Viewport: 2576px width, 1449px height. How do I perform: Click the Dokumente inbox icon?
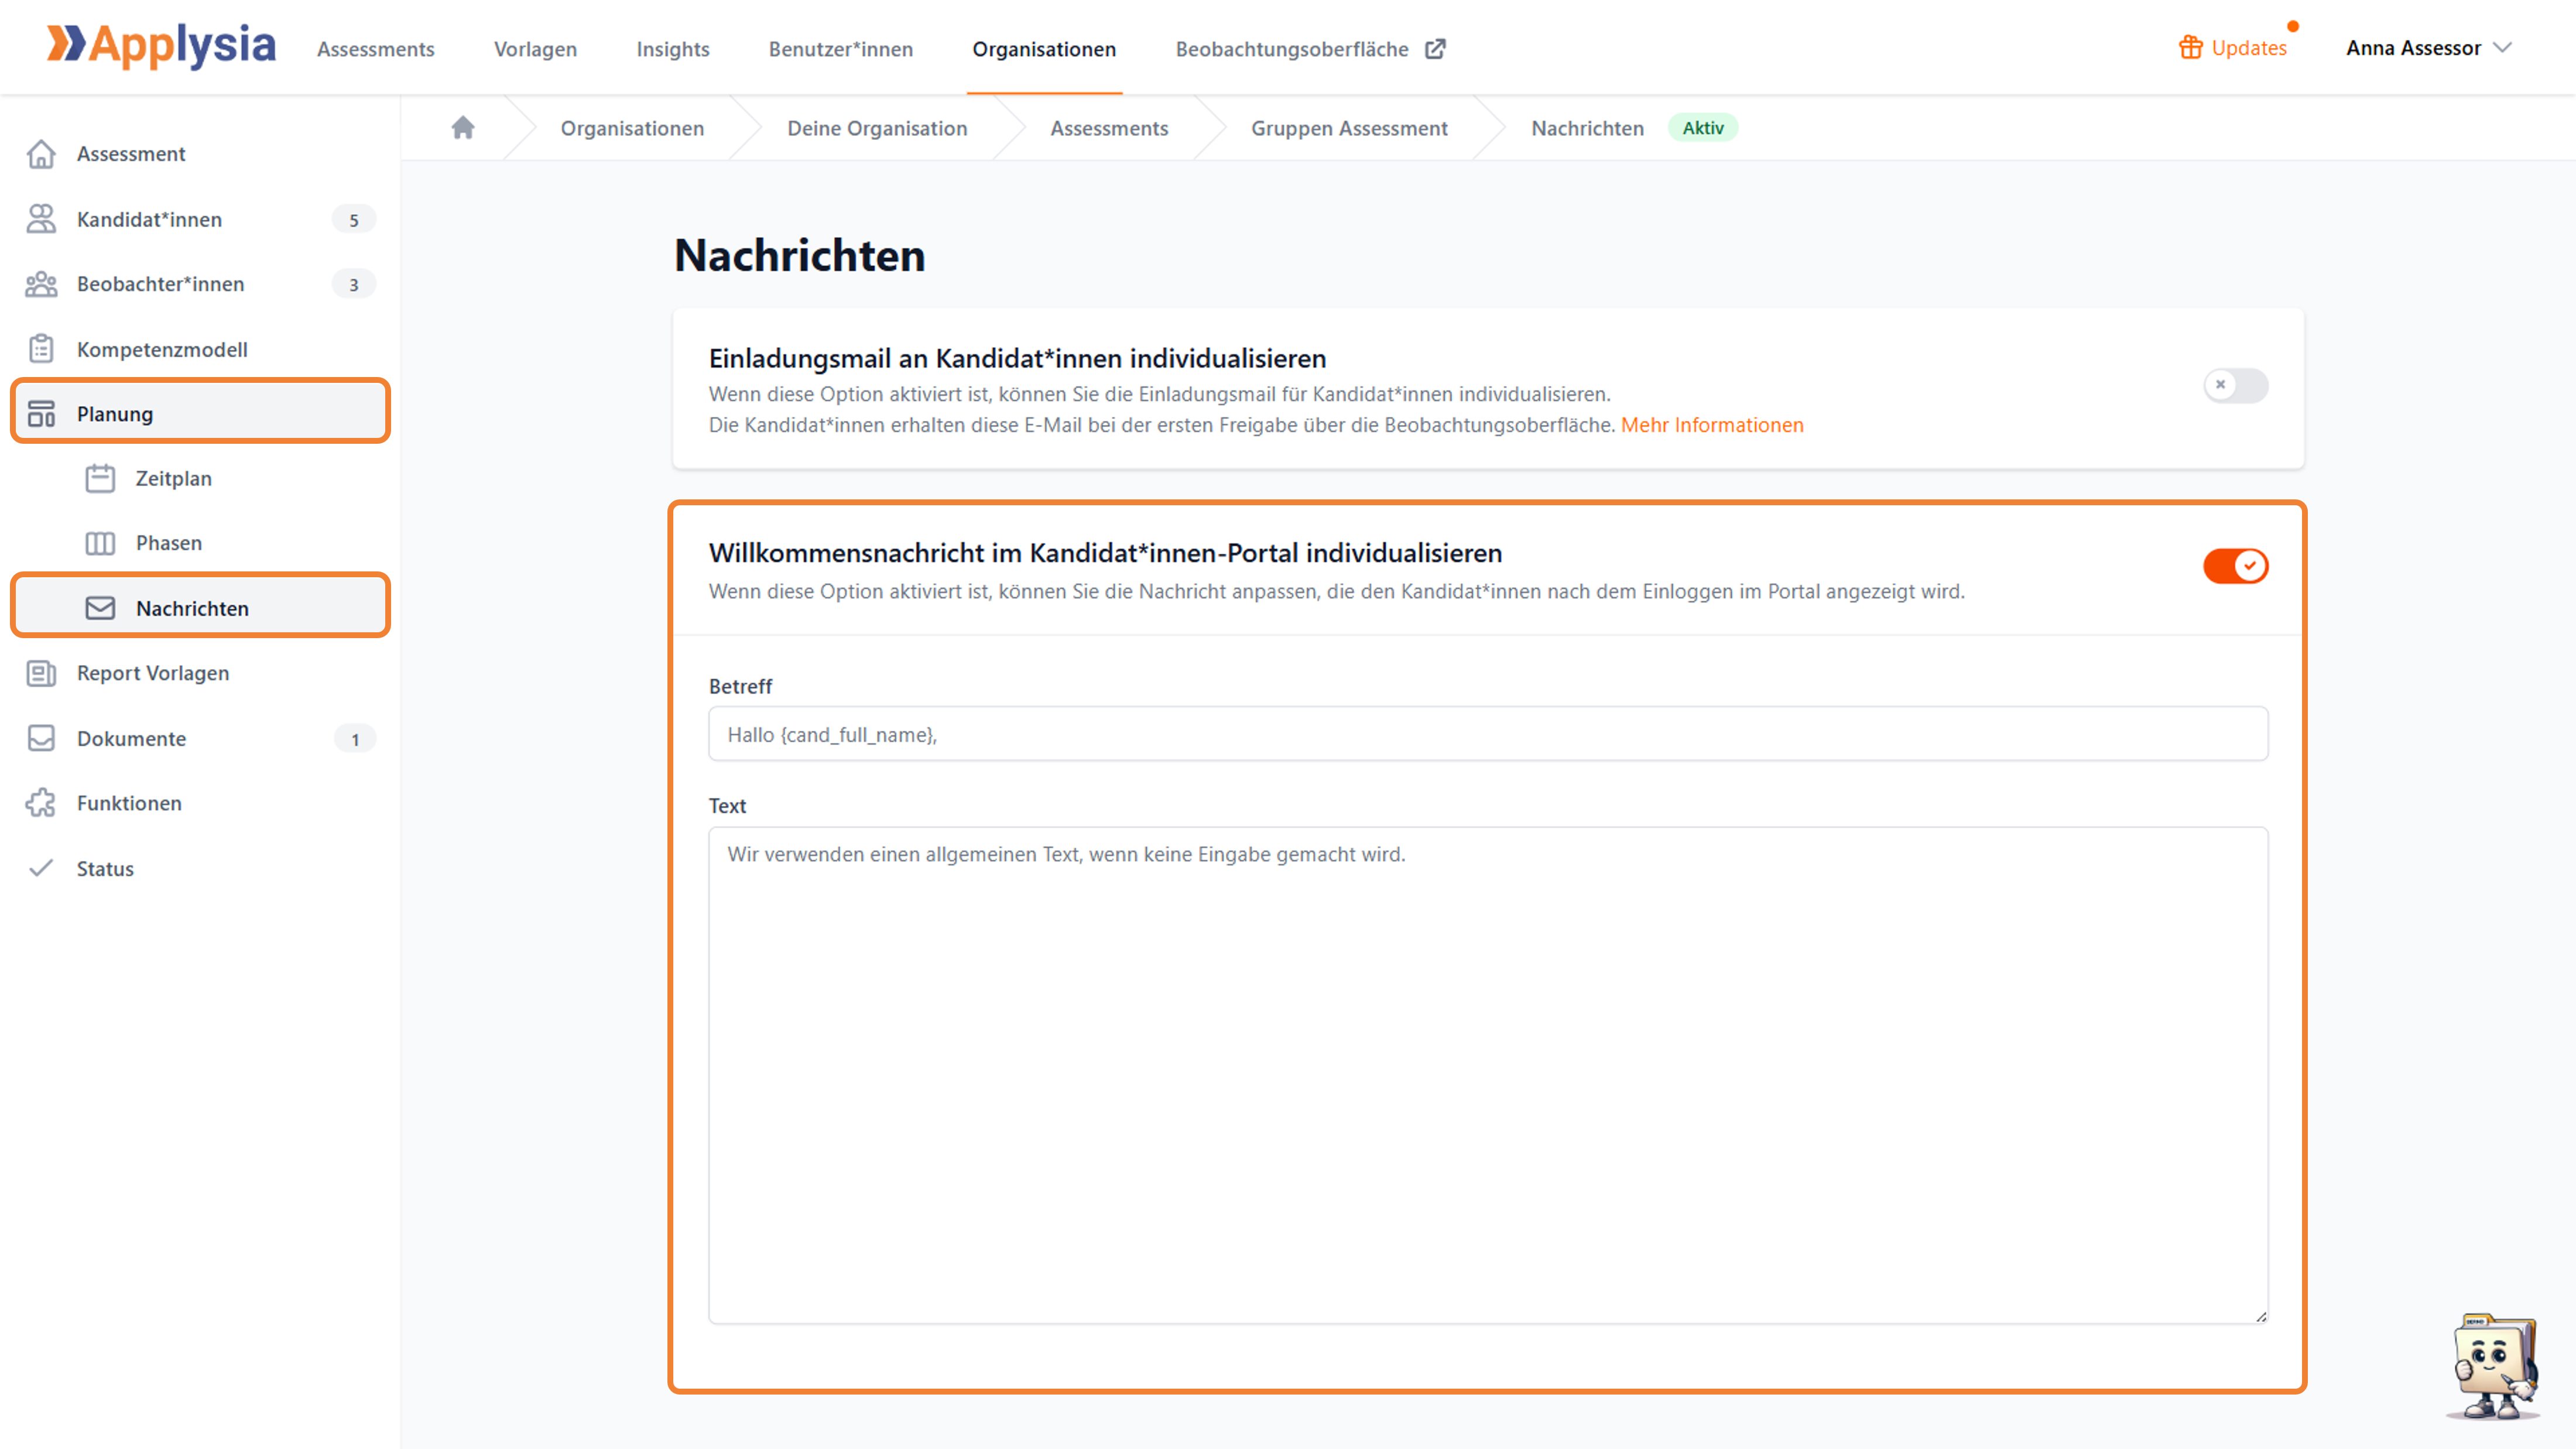pyautogui.click(x=41, y=738)
